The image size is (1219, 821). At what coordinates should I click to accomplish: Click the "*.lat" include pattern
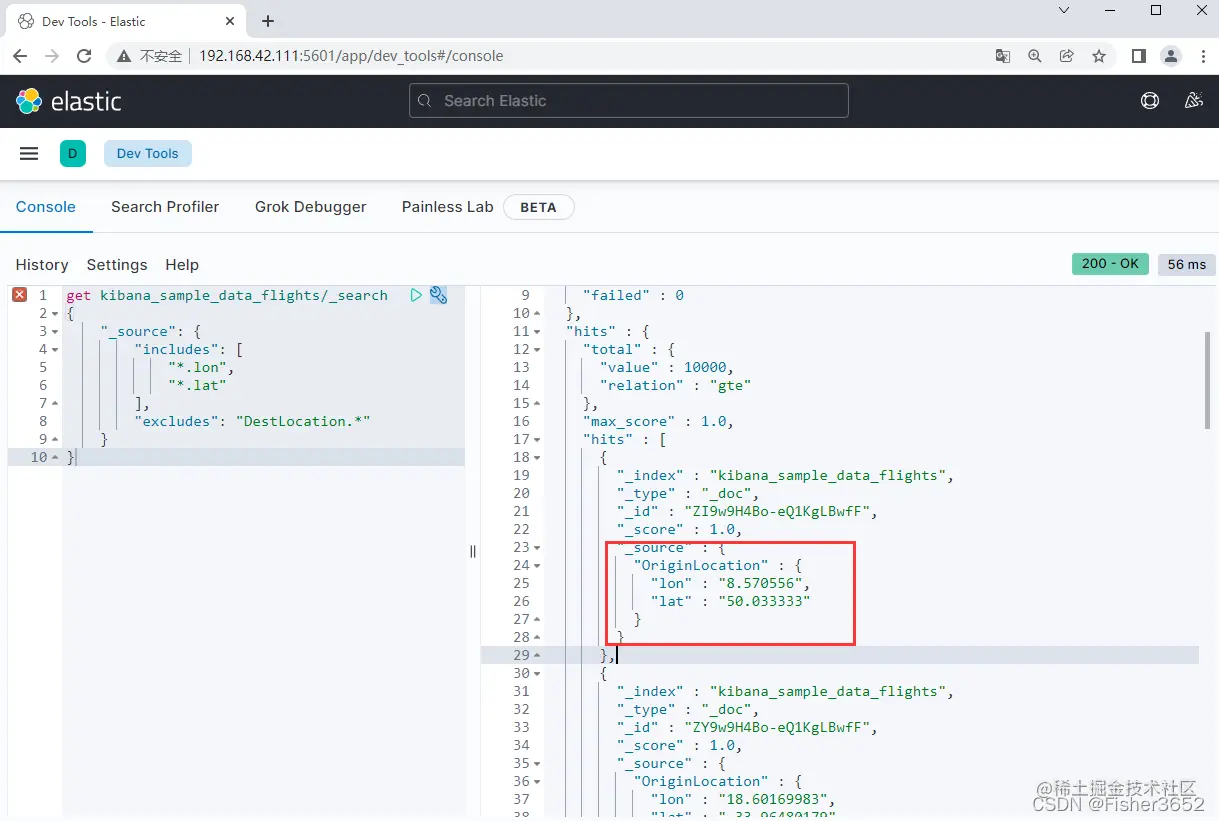point(197,385)
